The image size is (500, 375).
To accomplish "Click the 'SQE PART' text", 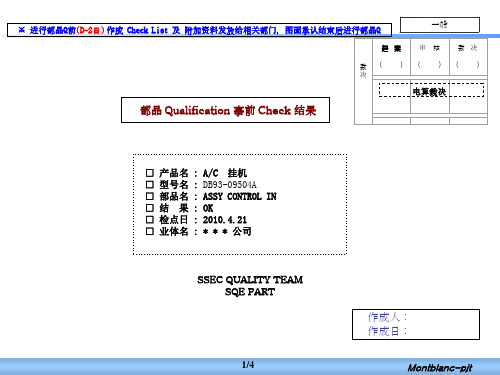I will 250,292.
